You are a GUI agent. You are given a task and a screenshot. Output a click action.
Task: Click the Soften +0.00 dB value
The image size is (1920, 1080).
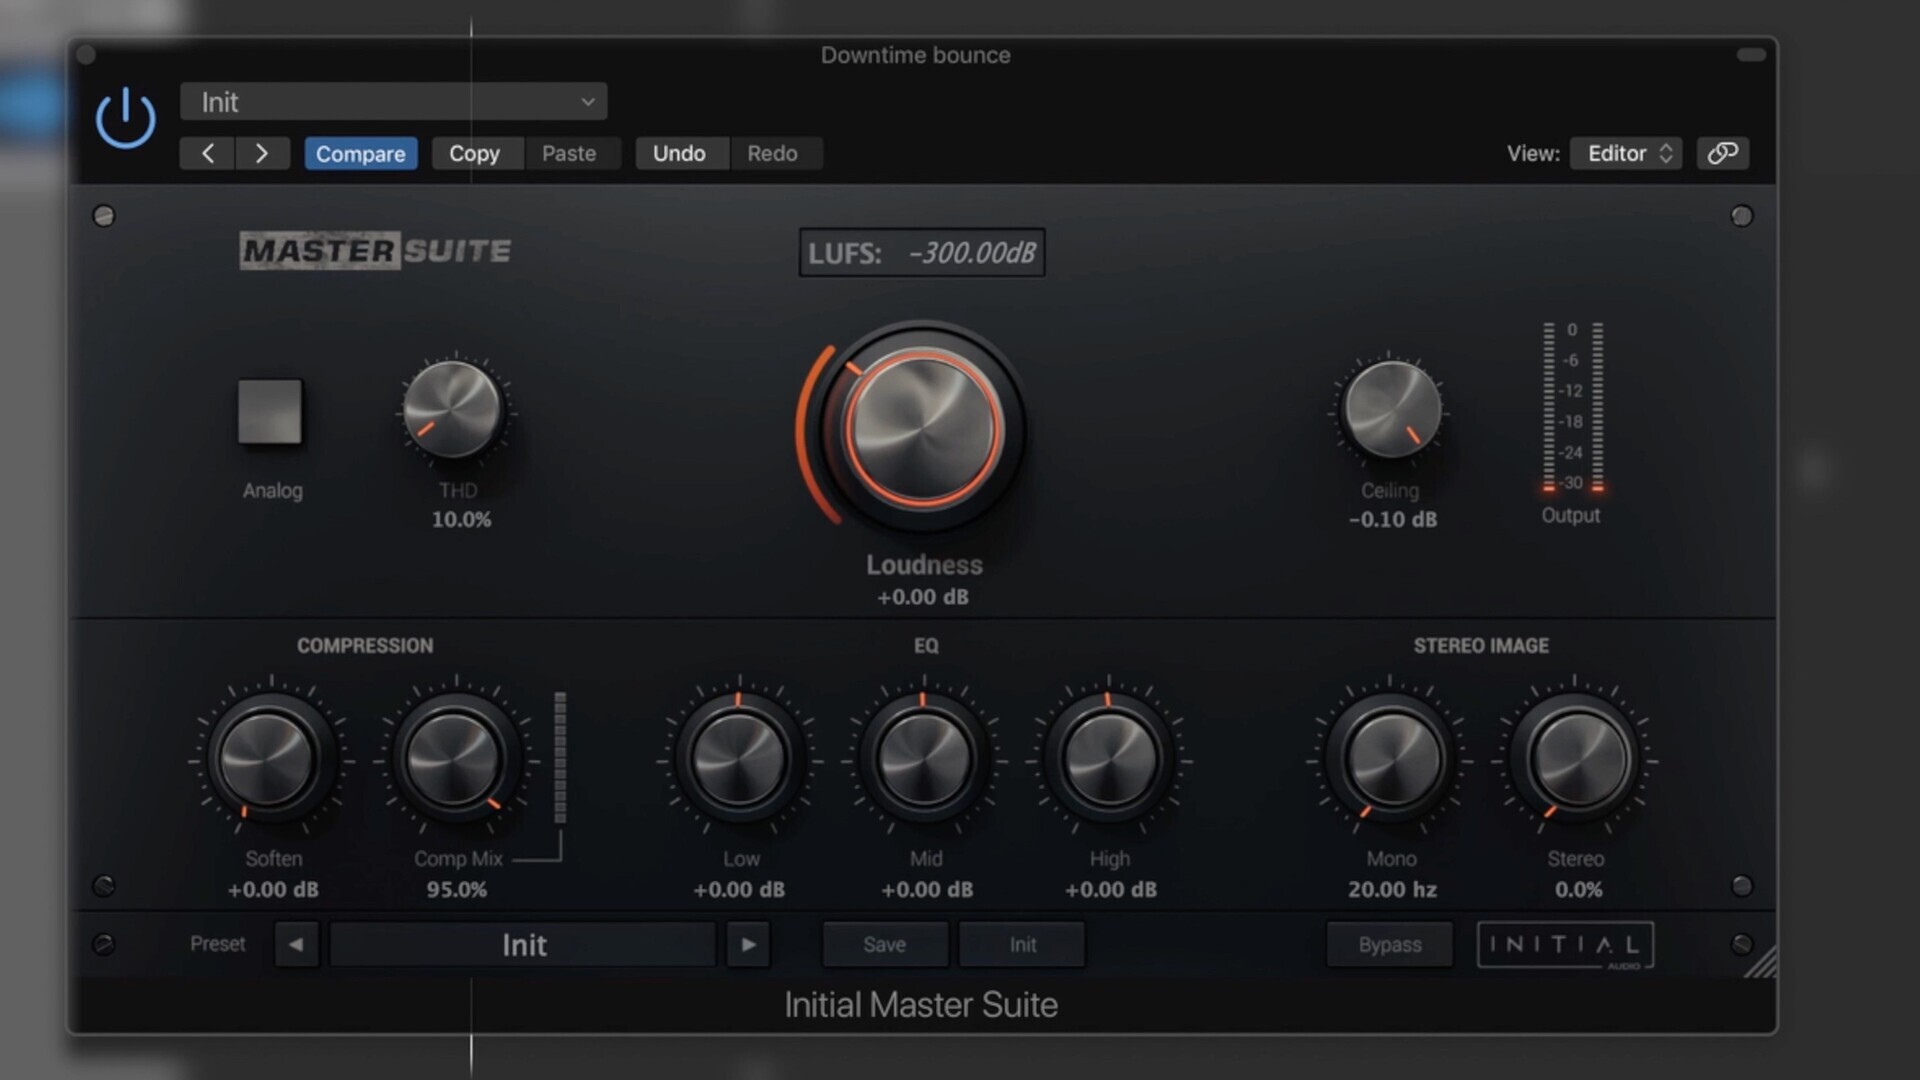pyautogui.click(x=273, y=890)
